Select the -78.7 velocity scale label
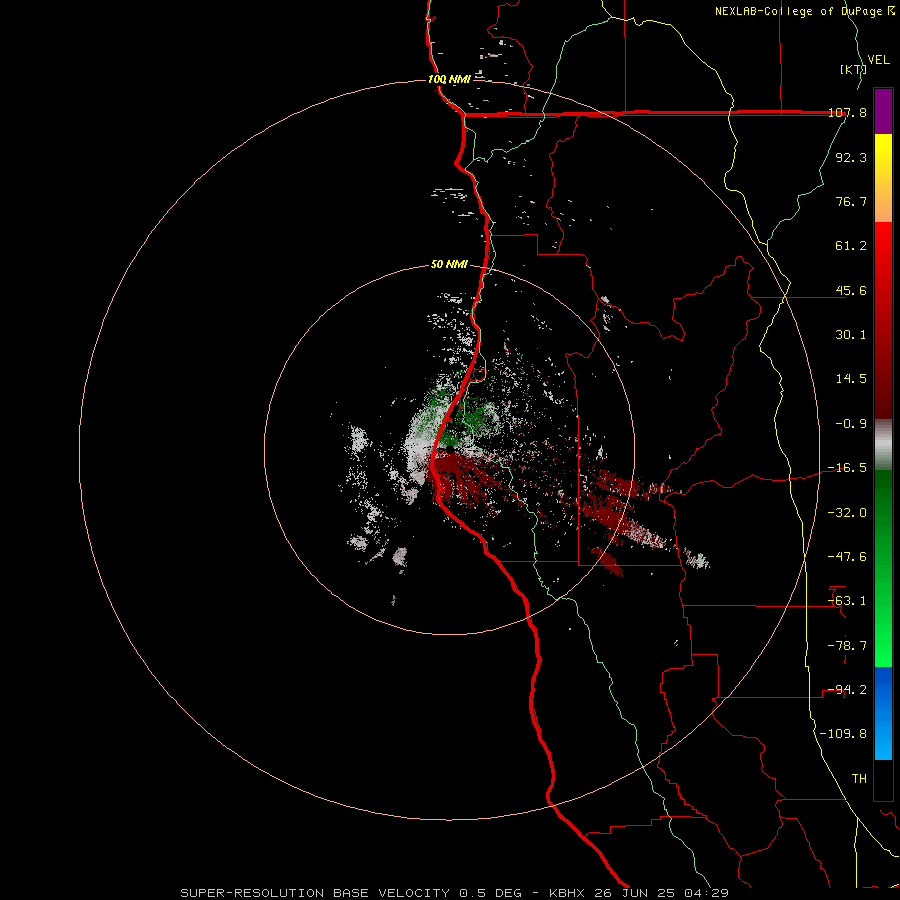This screenshot has width=900, height=900. coord(847,646)
